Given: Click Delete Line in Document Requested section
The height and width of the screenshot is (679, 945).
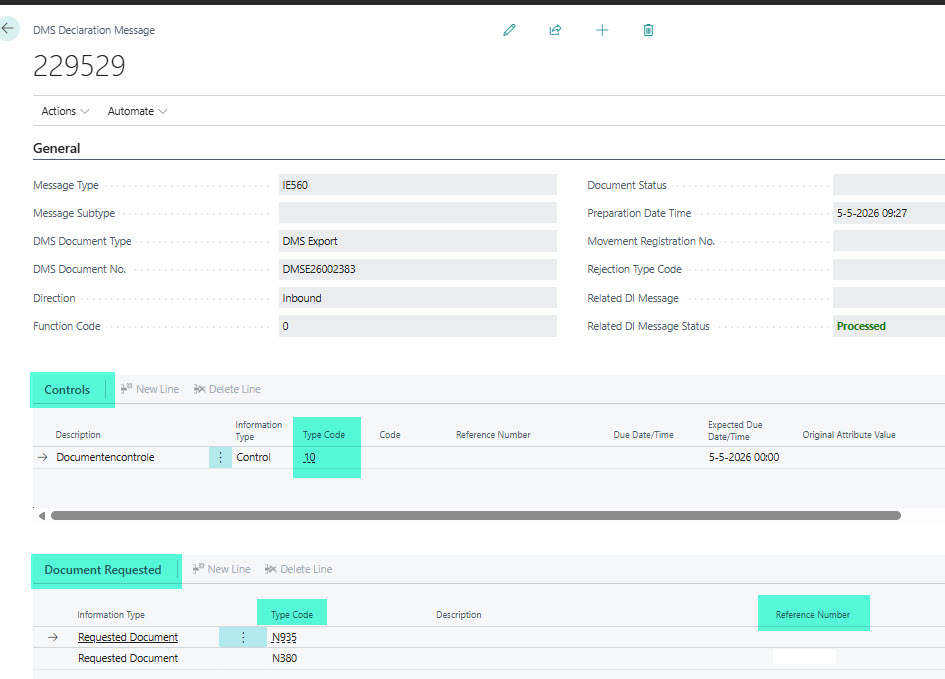Looking at the screenshot, I should click(299, 569).
